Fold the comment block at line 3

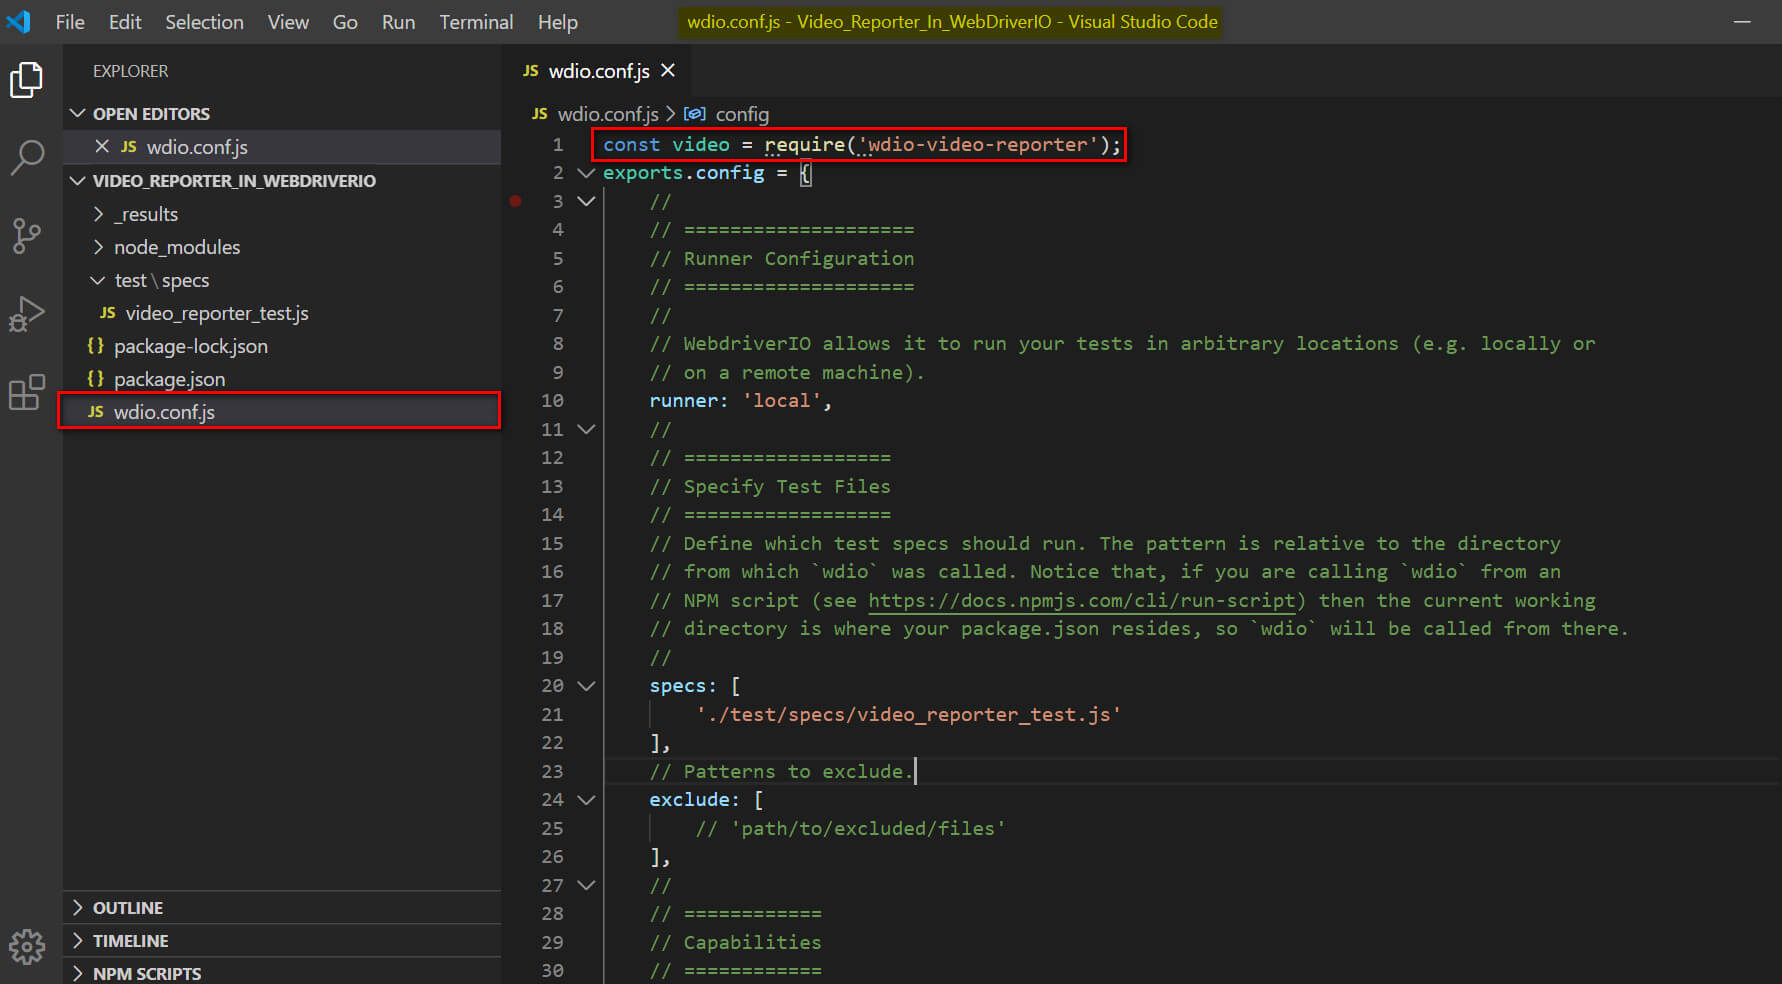[x=587, y=201]
